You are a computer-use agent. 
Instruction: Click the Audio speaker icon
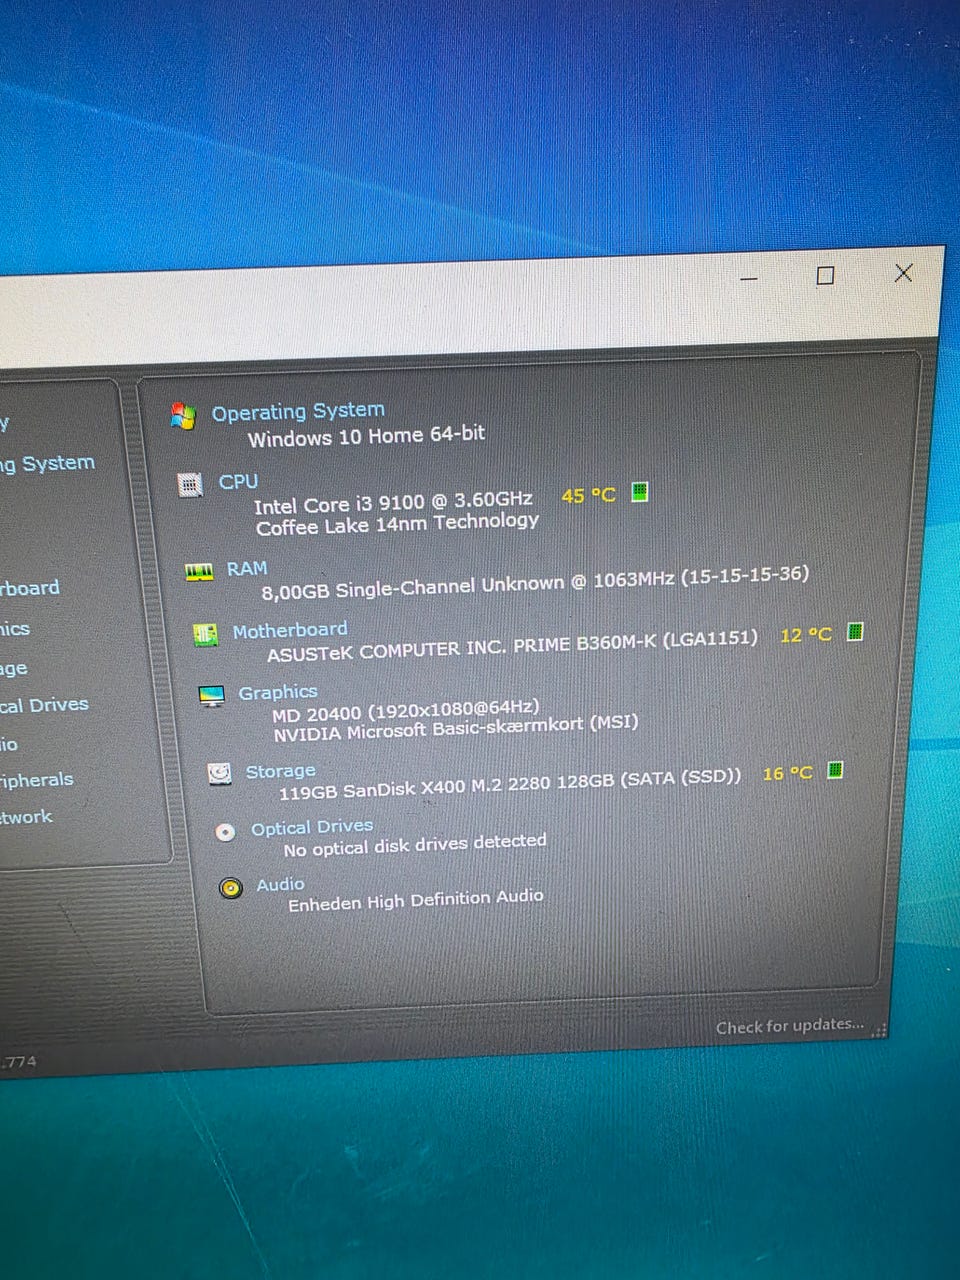point(231,887)
